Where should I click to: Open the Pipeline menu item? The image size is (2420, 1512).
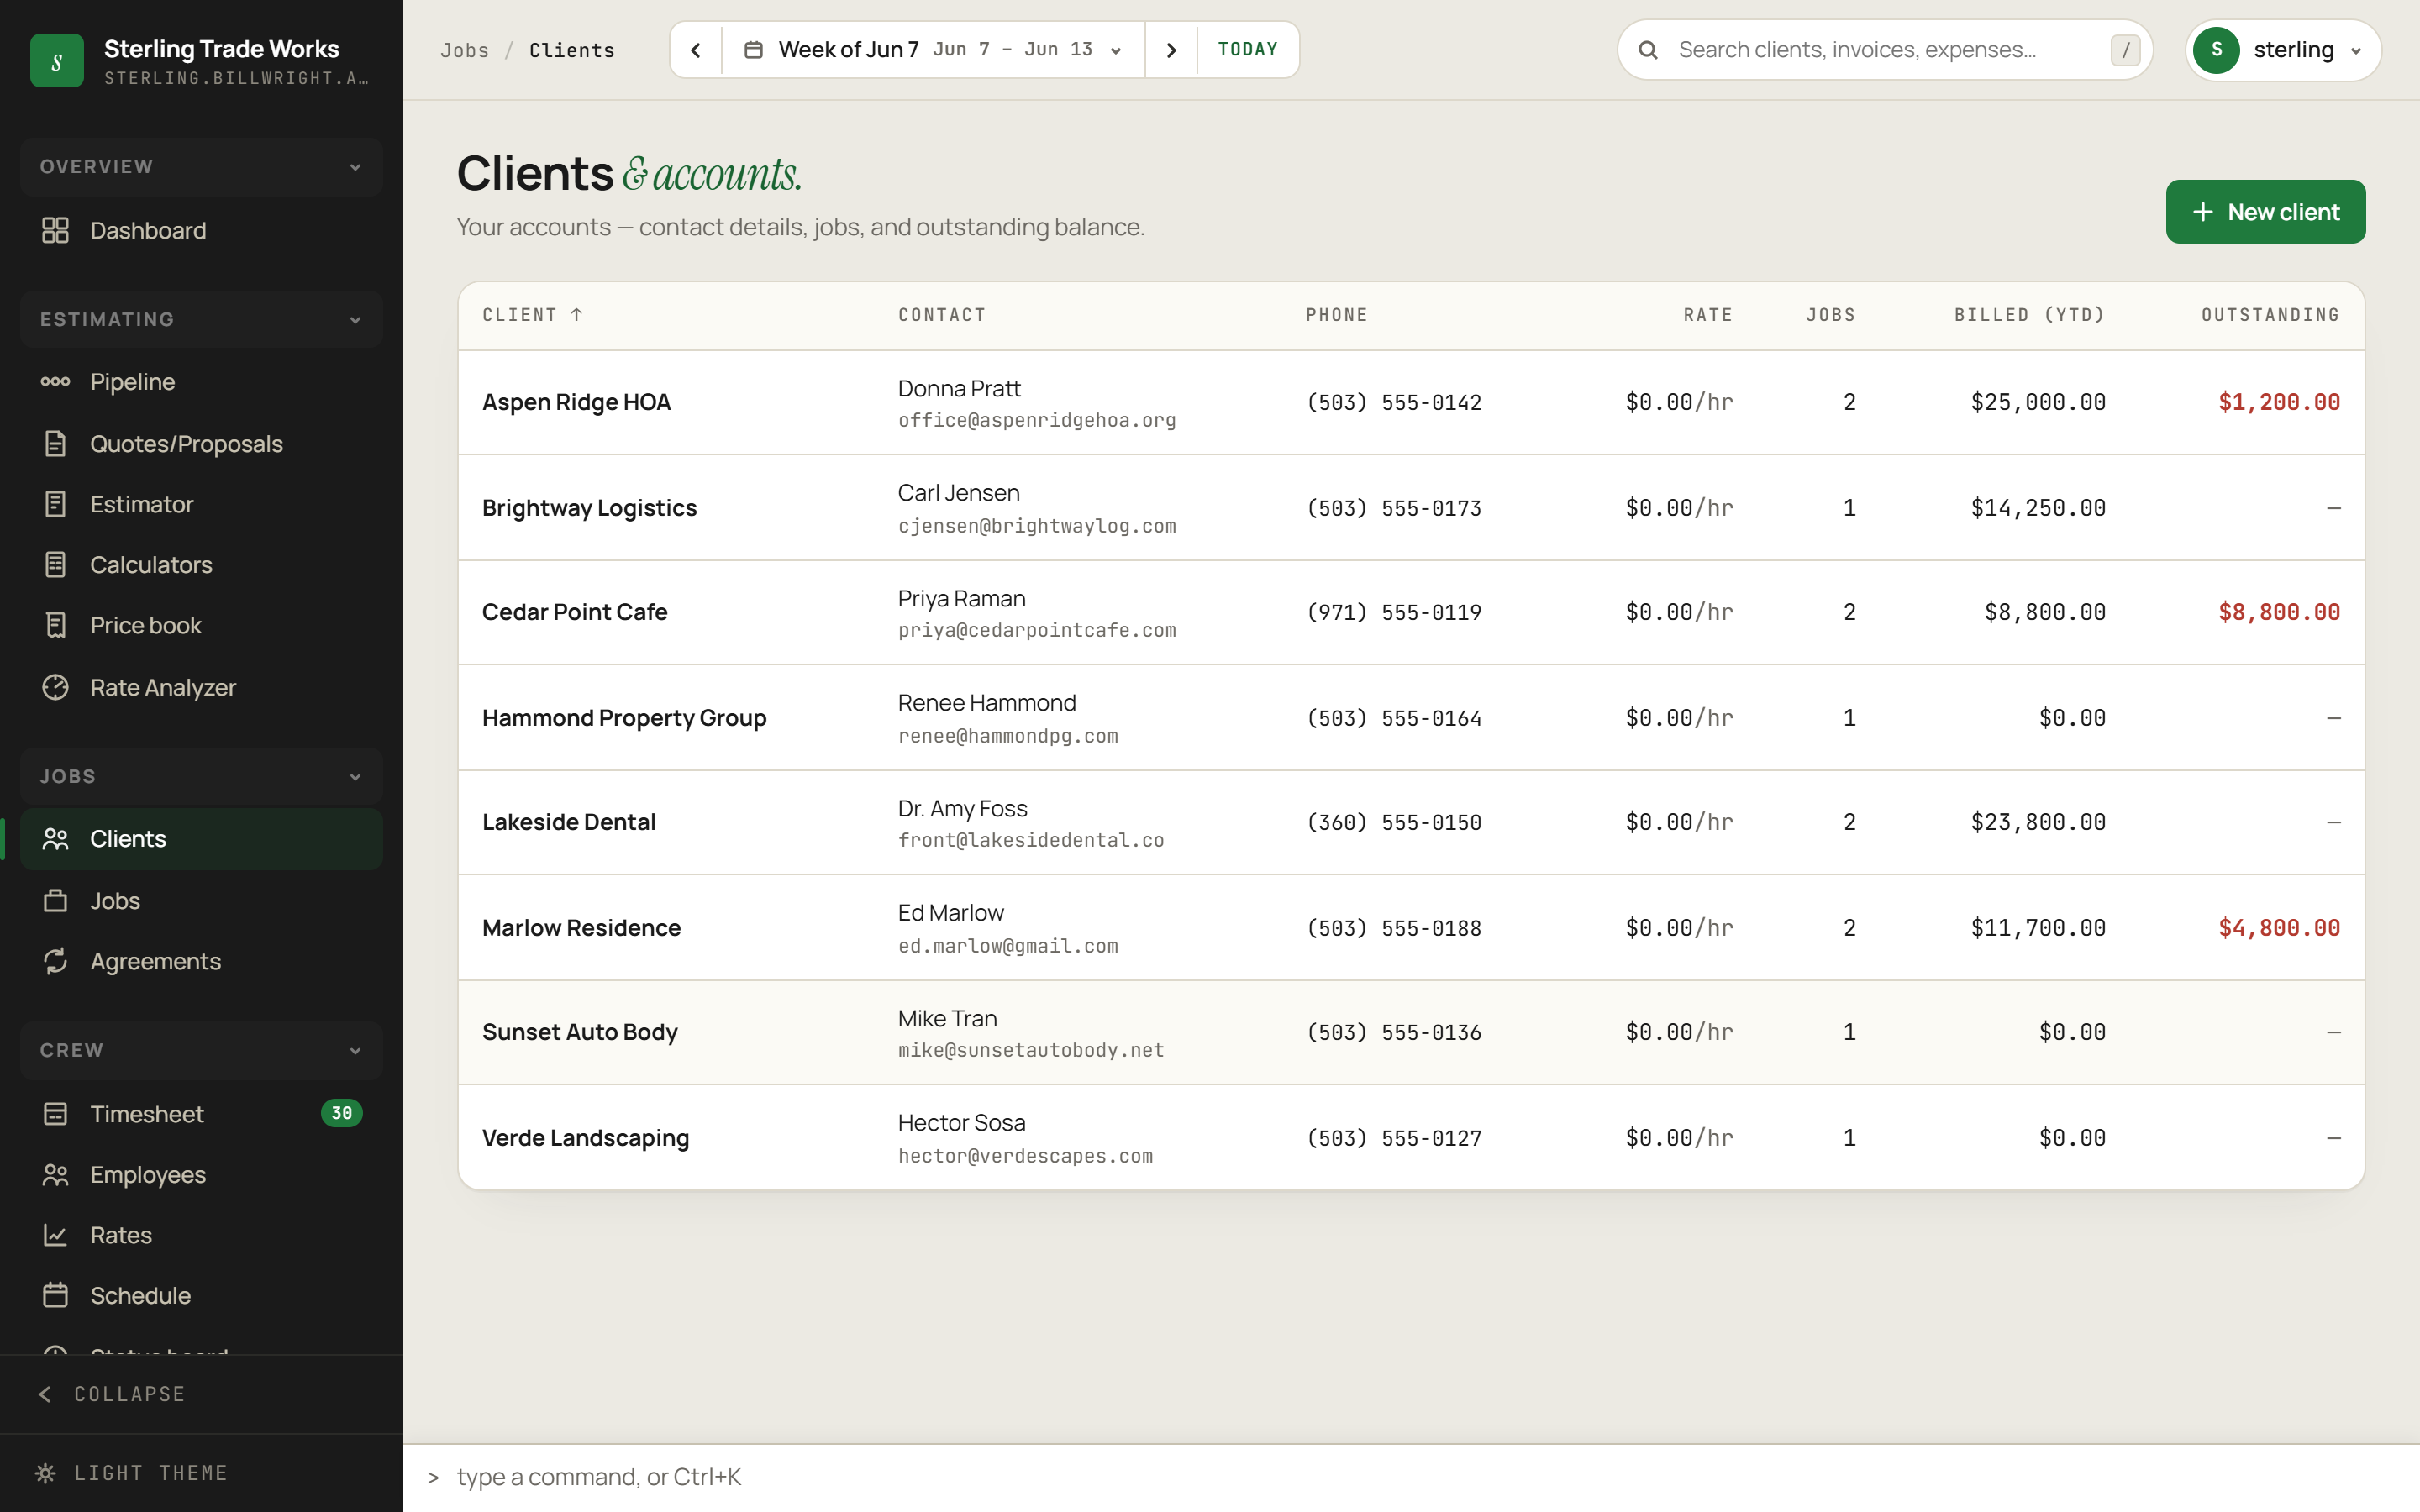tap(201, 381)
